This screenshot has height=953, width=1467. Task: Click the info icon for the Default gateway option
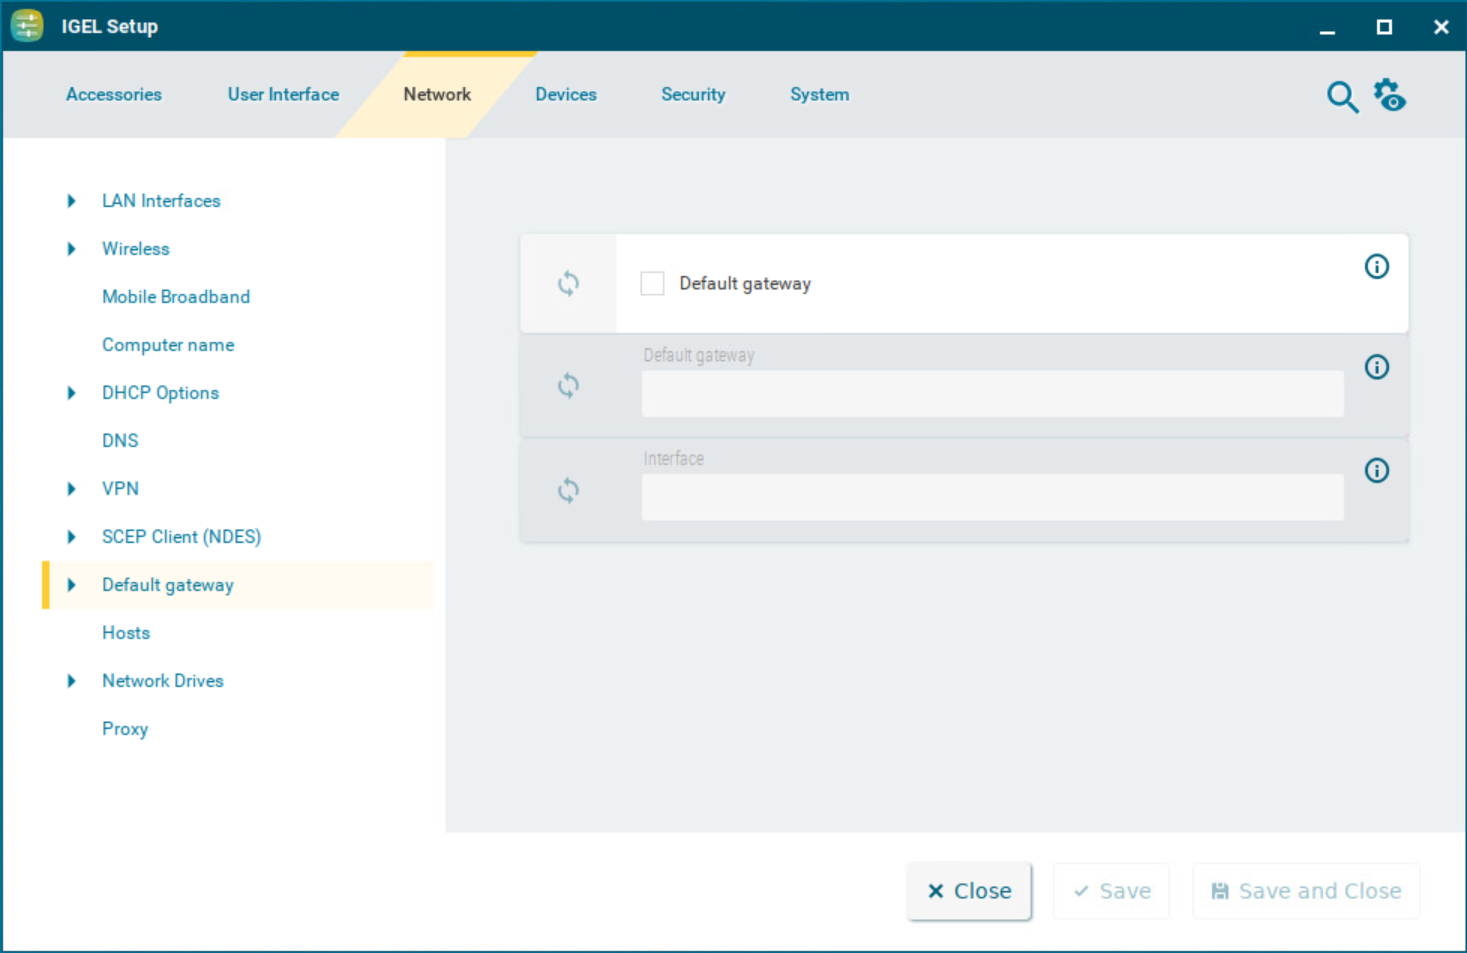tap(1377, 266)
